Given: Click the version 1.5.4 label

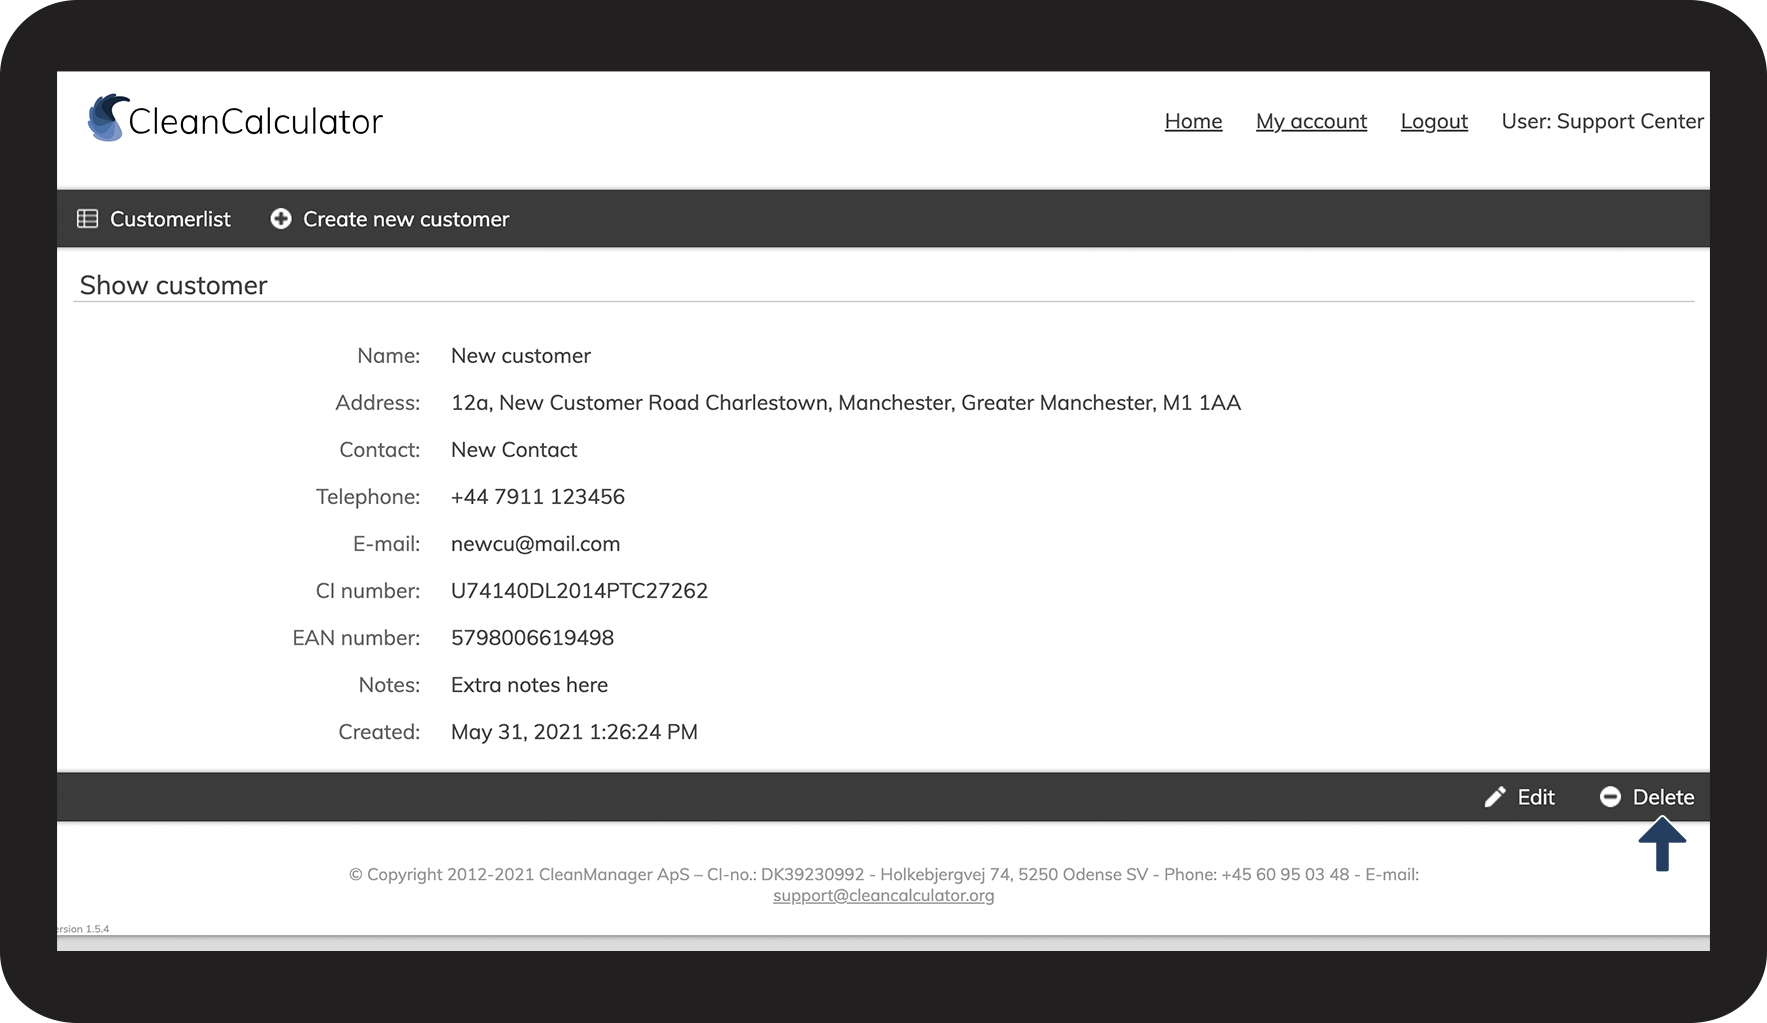Looking at the screenshot, I should point(83,929).
